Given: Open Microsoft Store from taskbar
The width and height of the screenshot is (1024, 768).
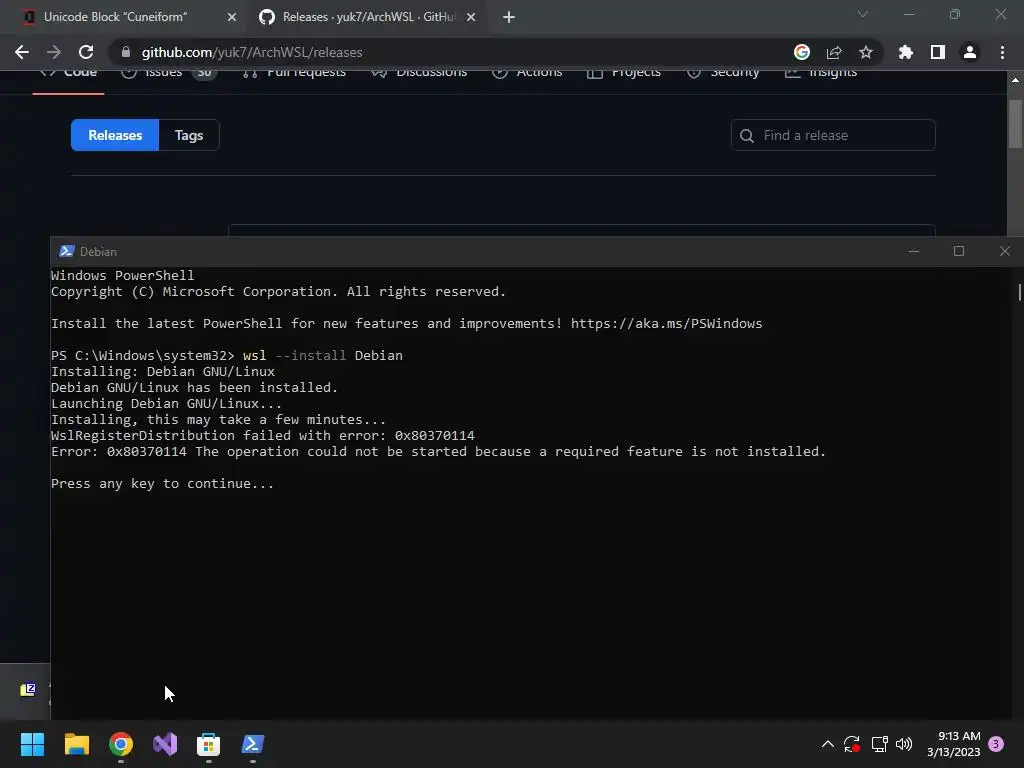Looking at the screenshot, I should [208, 744].
